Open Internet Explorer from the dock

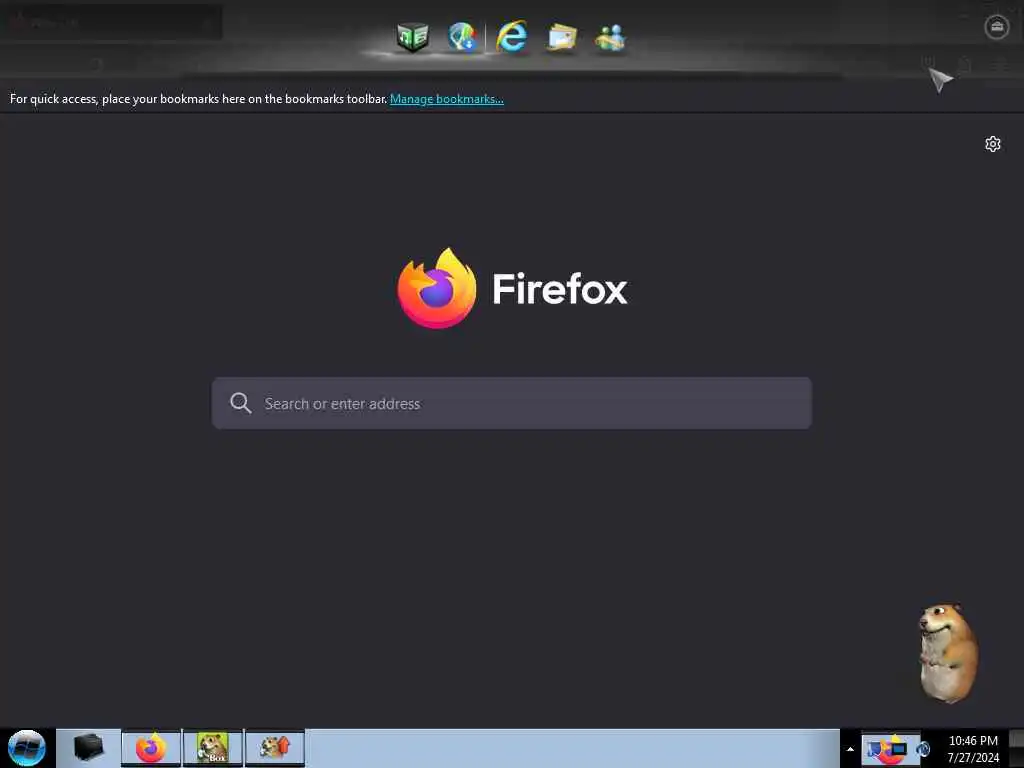(x=511, y=37)
